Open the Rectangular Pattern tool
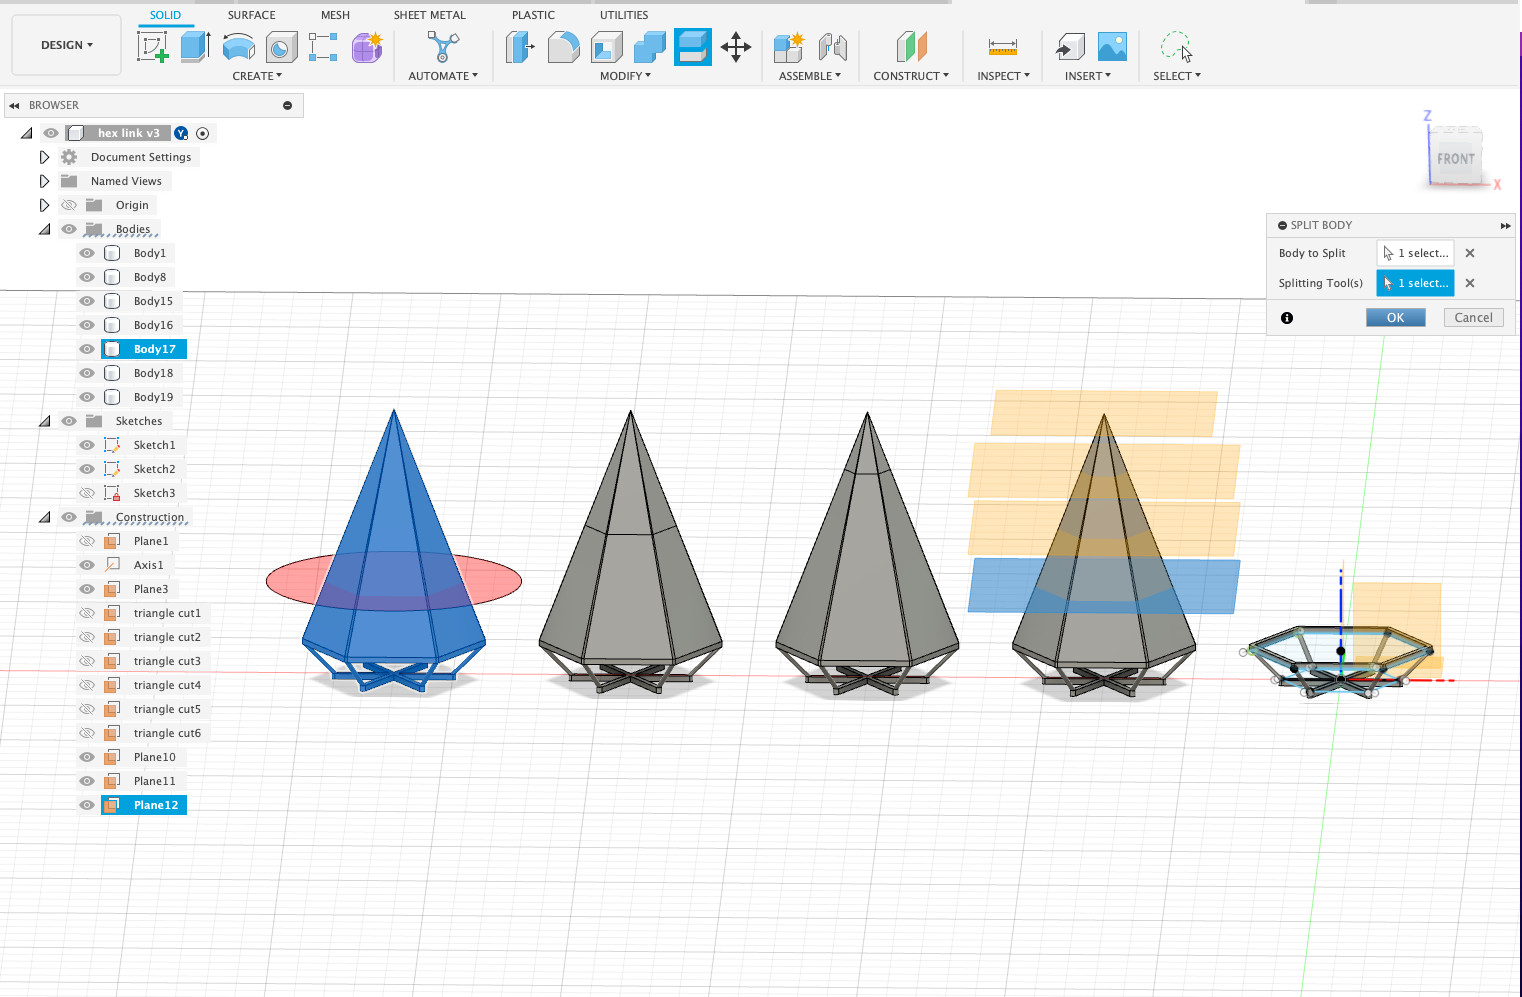Image resolution: width=1522 pixels, height=997 pixels. [x=323, y=47]
